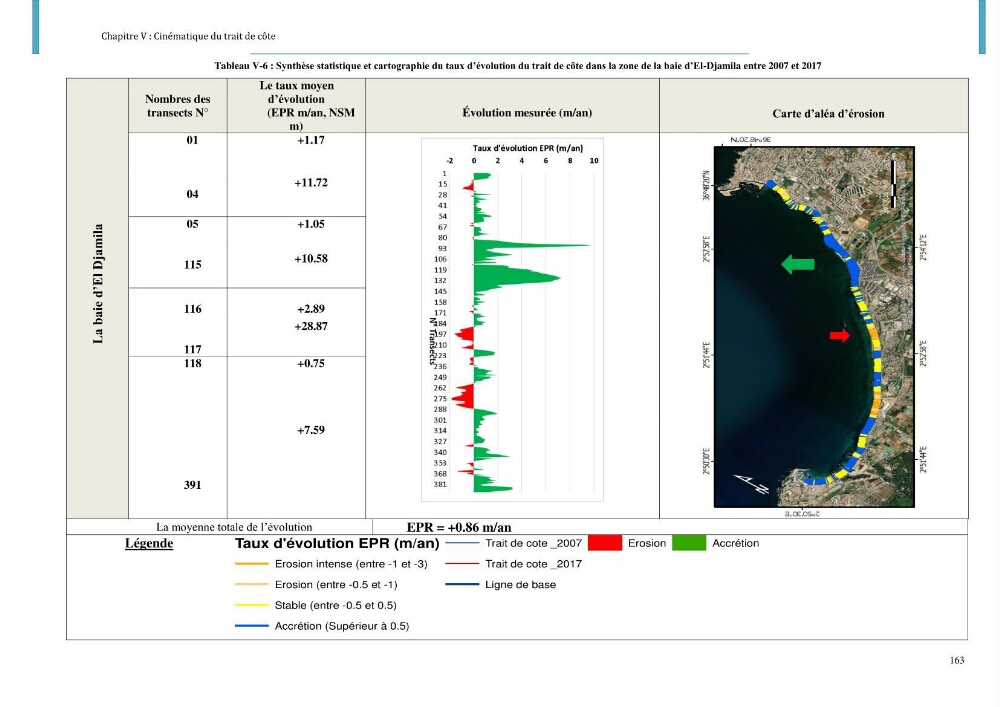This screenshot has width=1000, height=707.
Task: Click the 'N° Transects' vertical axis label
Action: (432, 341)
